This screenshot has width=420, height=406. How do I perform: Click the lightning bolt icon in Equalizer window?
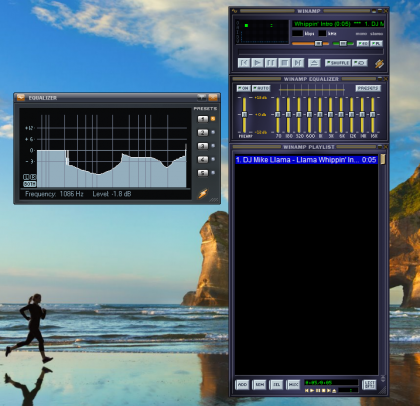(203, 194)
